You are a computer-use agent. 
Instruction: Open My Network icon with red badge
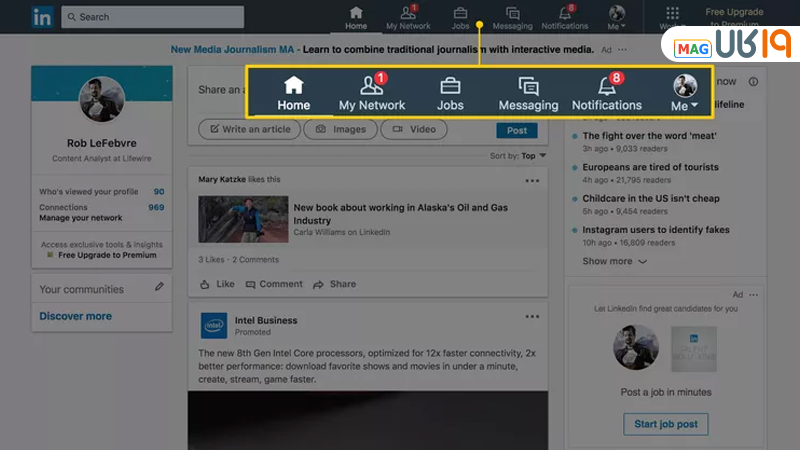pyautogui.click(x=372, y=85)
